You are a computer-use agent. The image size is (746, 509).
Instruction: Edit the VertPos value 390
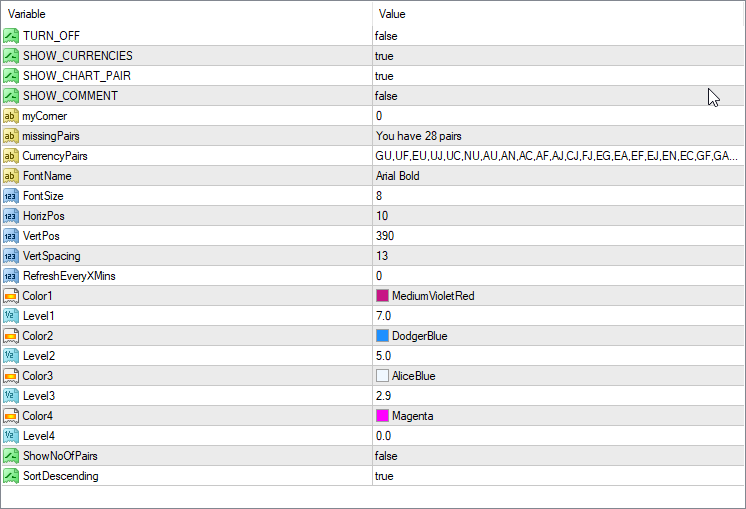pos(385,236)
